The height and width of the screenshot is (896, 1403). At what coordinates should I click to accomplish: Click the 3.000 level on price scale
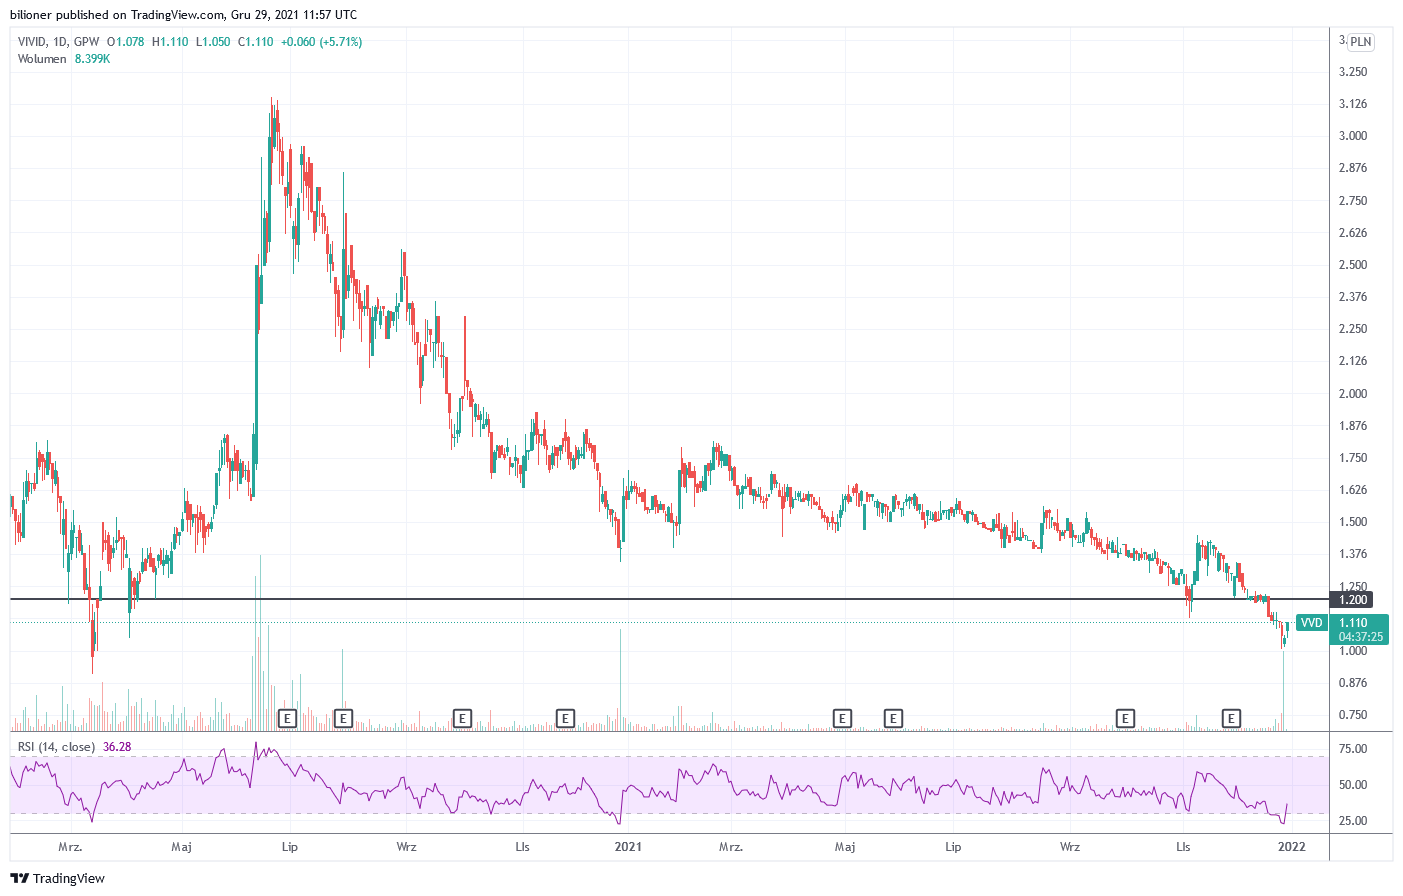pyautogui.click(x=1353, y=136)
